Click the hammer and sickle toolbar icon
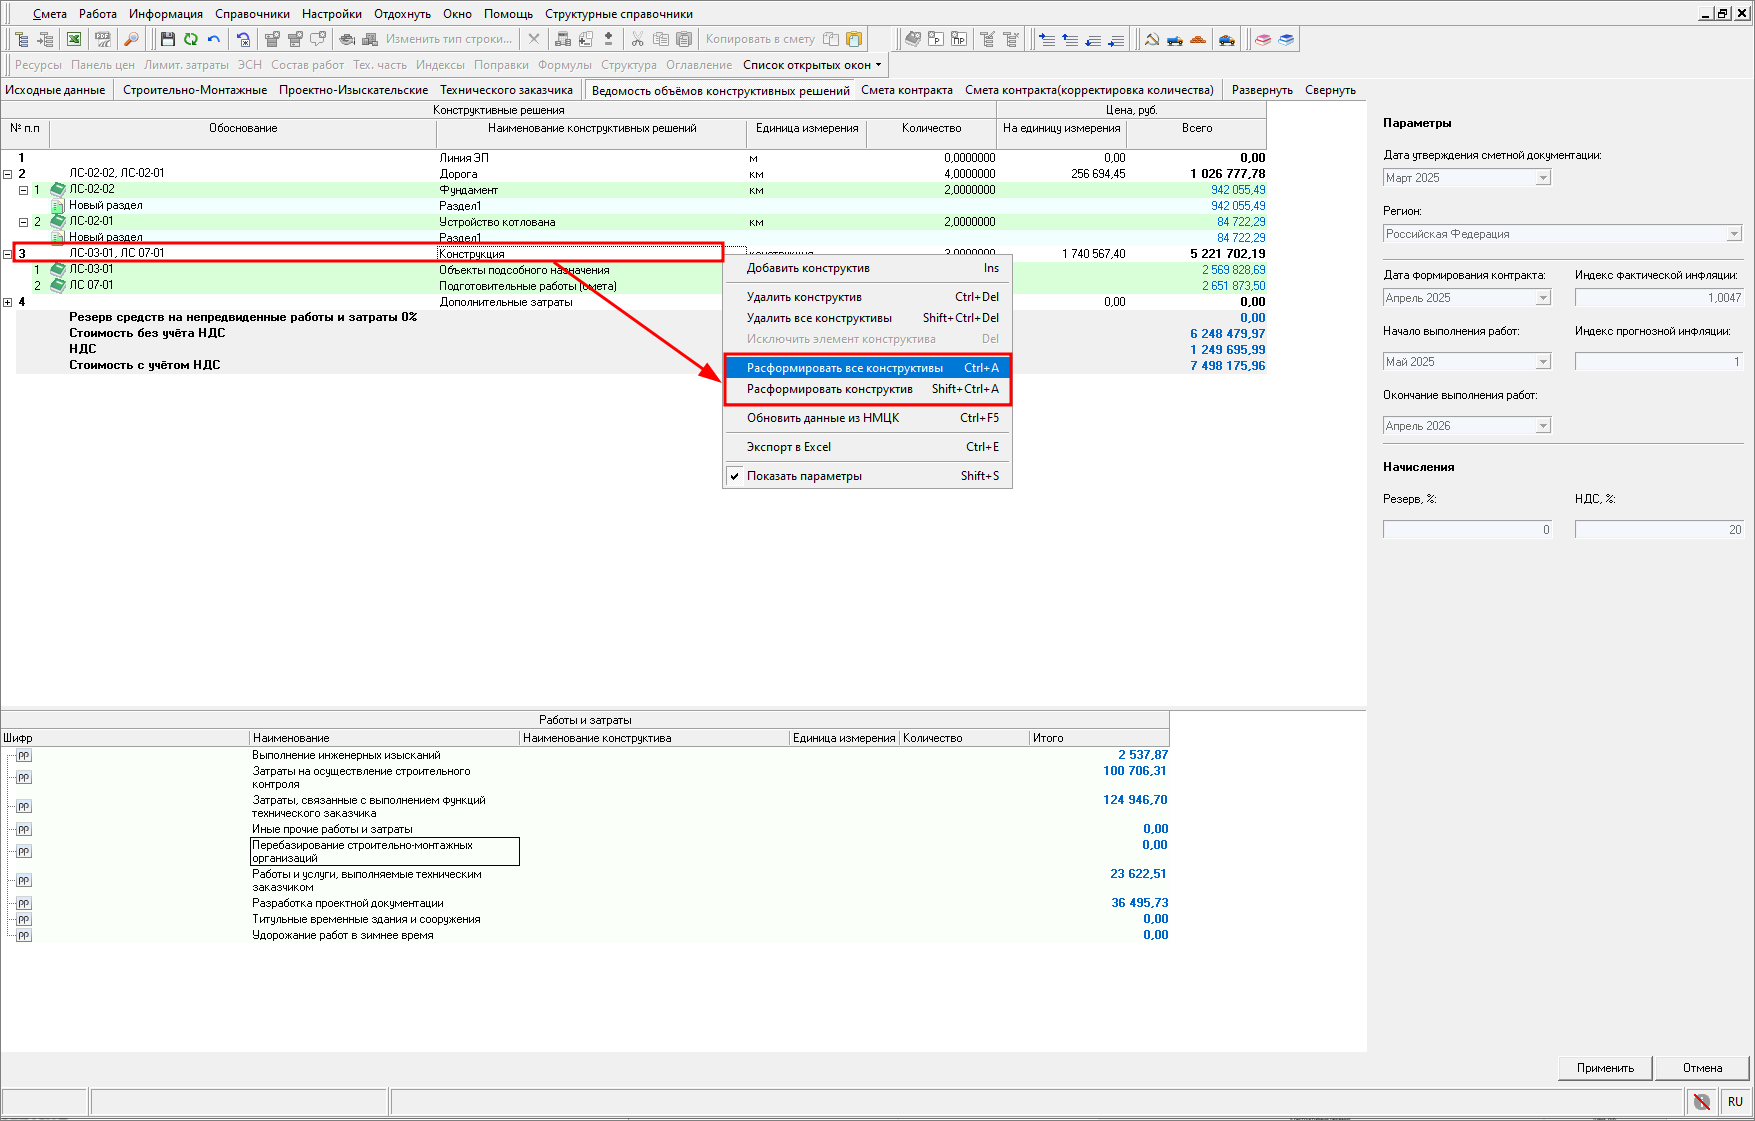This screenshot has width=1755, height=1121. point(1152,39)
